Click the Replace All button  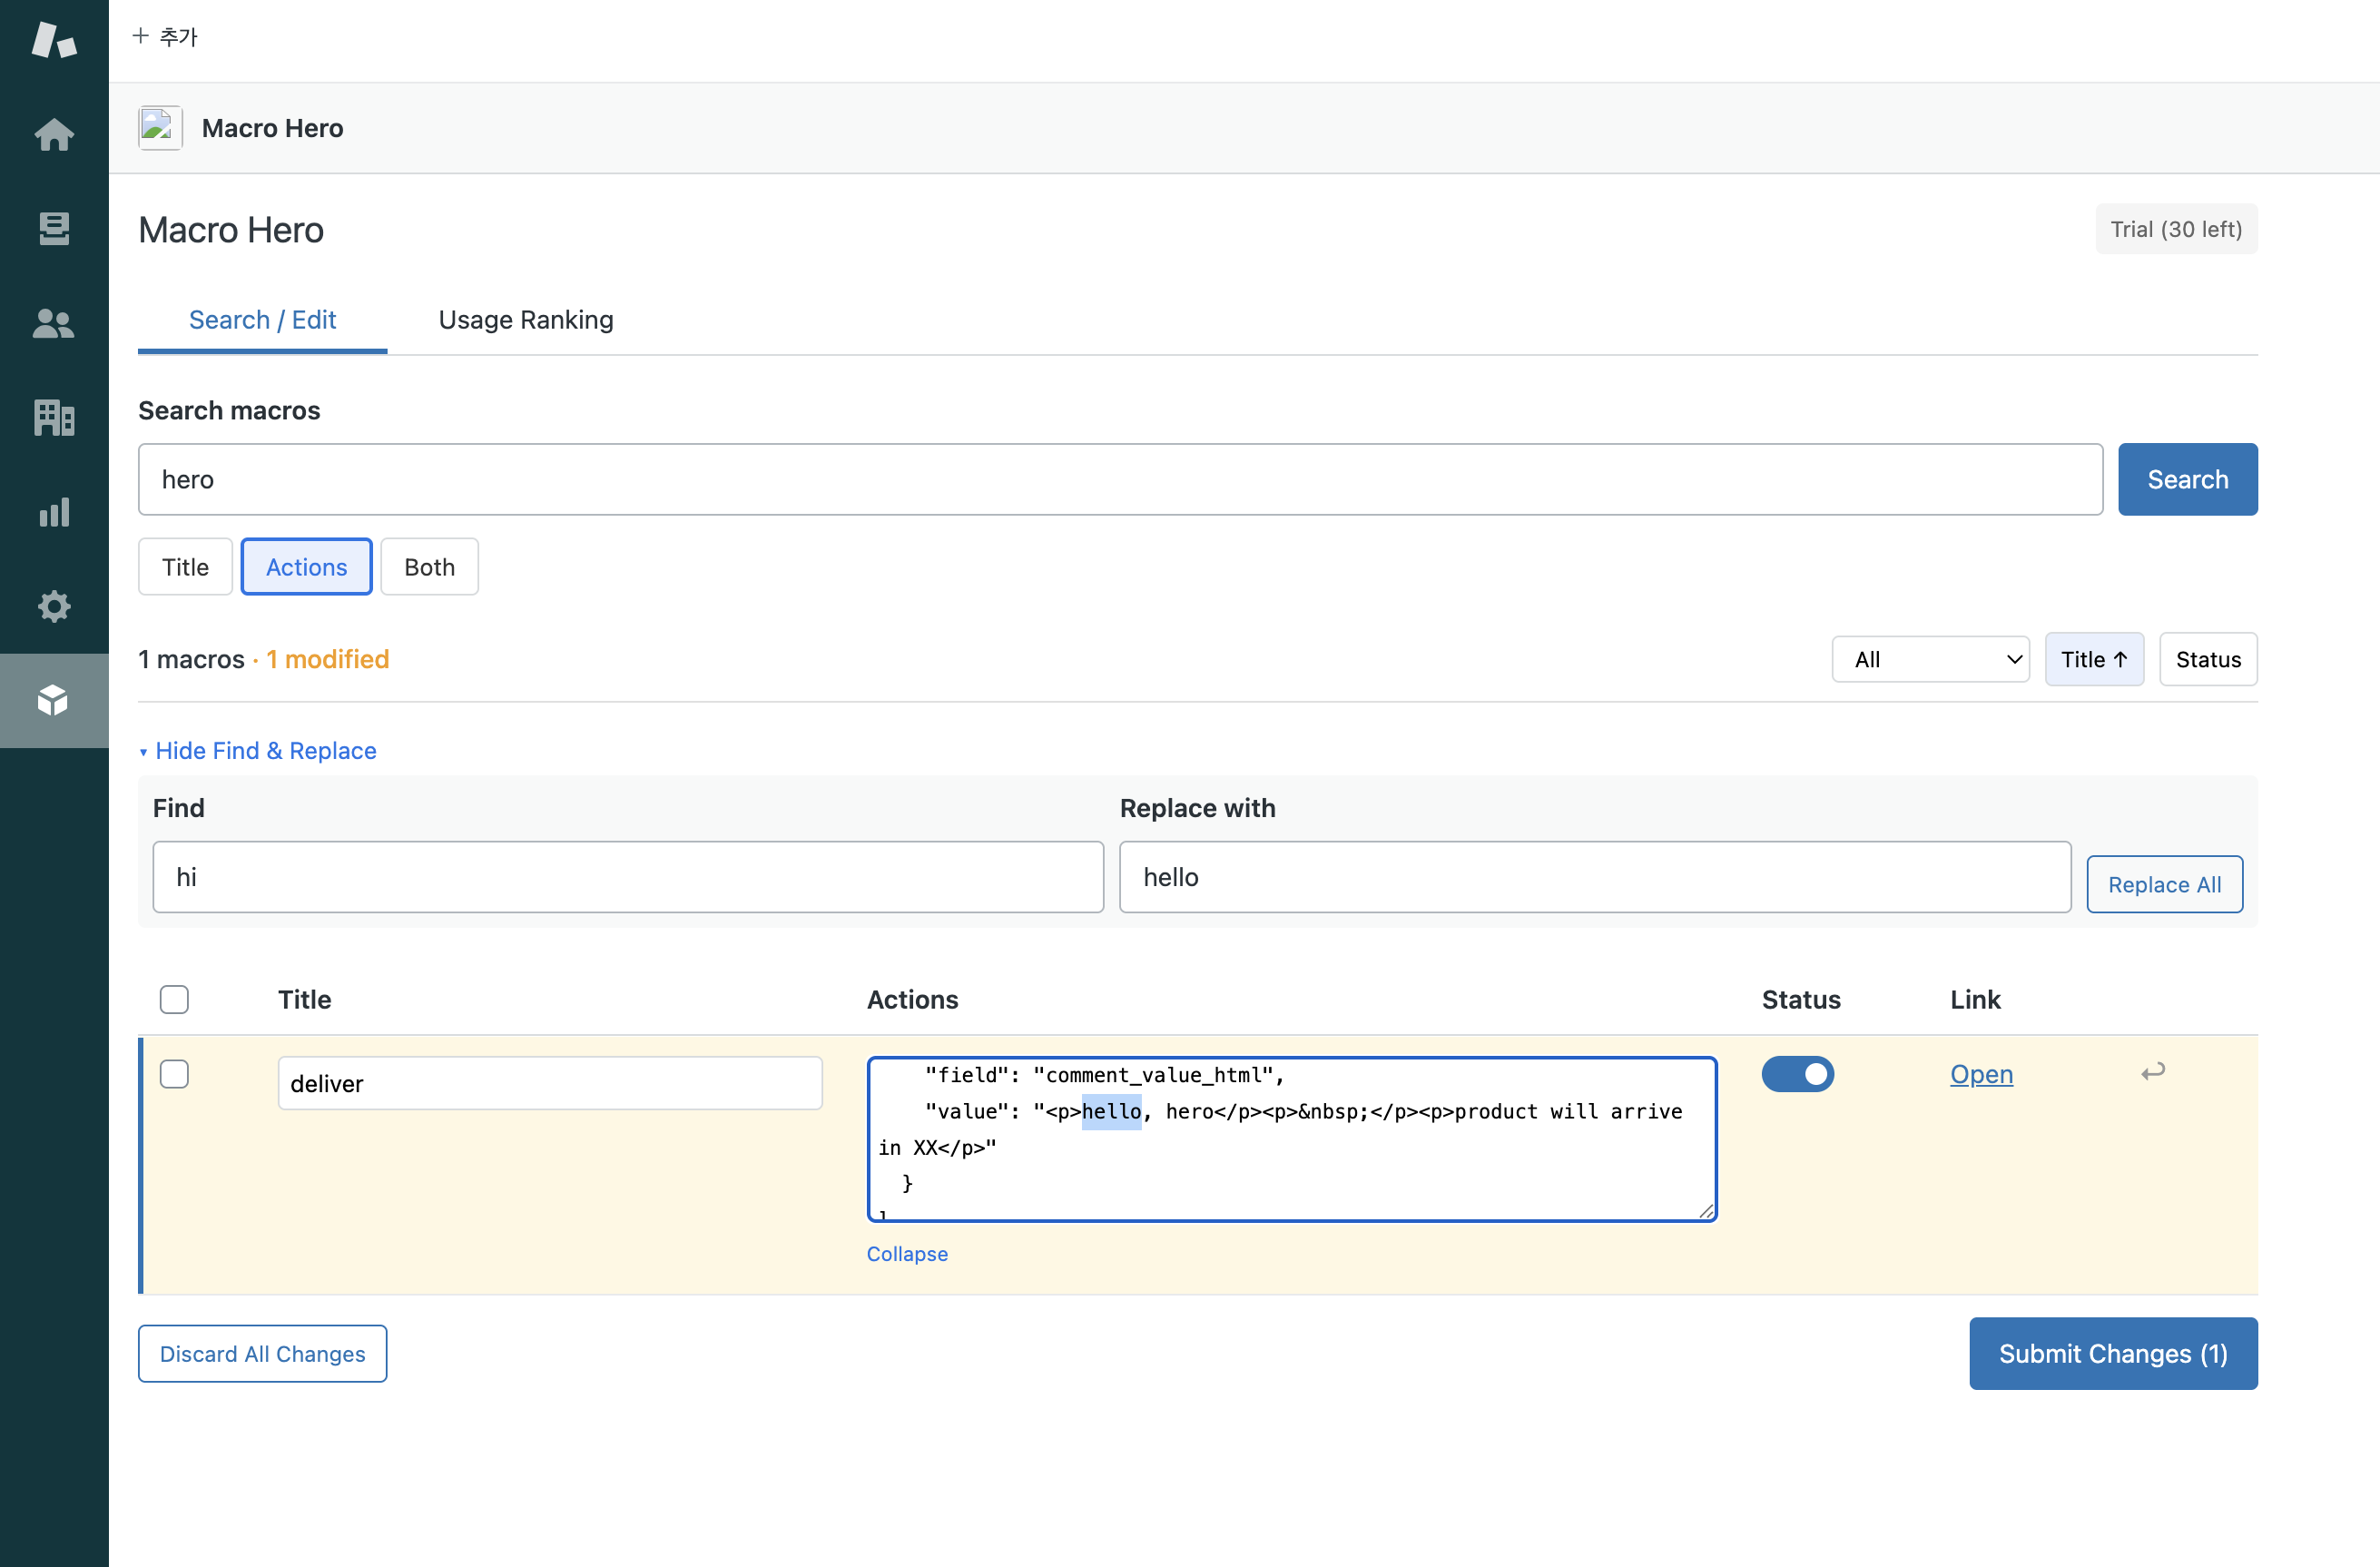2164,883
